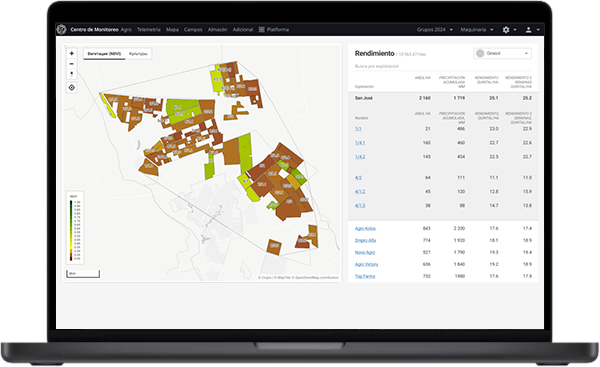Click the Busca por explotación search field

pos(443,66)
